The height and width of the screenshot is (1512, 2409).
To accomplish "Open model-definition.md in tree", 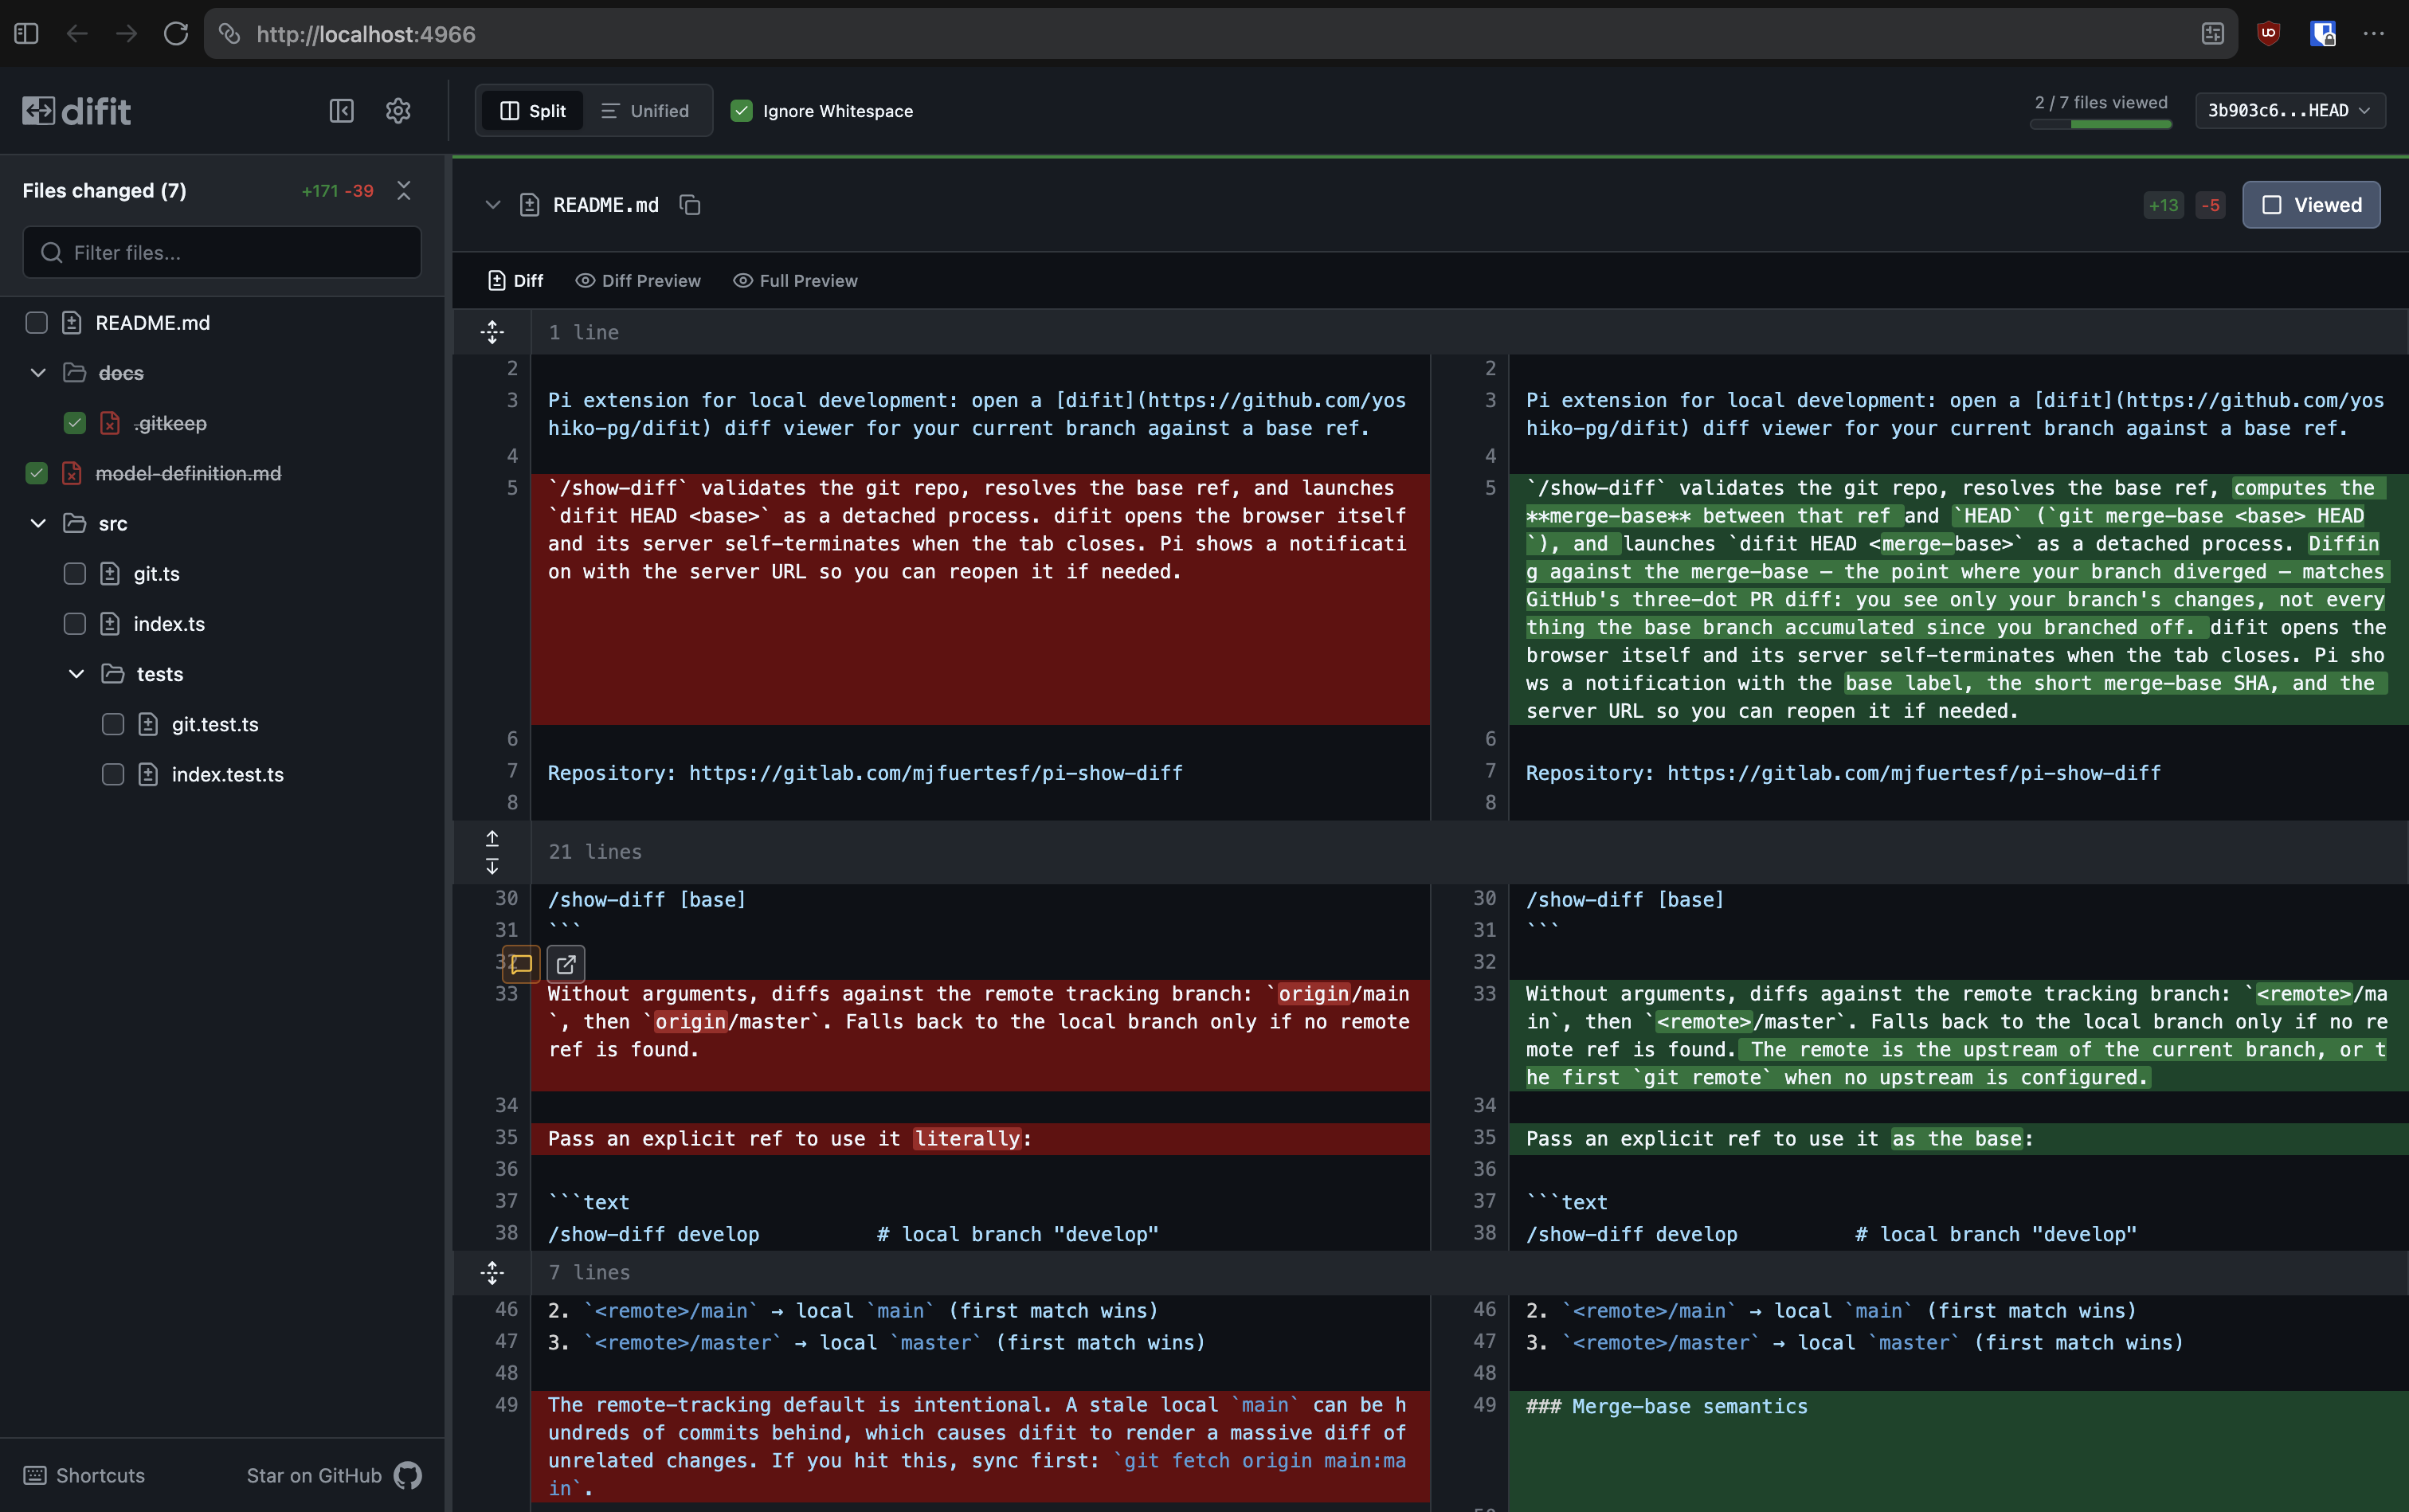I will click(x=188, y=473).
